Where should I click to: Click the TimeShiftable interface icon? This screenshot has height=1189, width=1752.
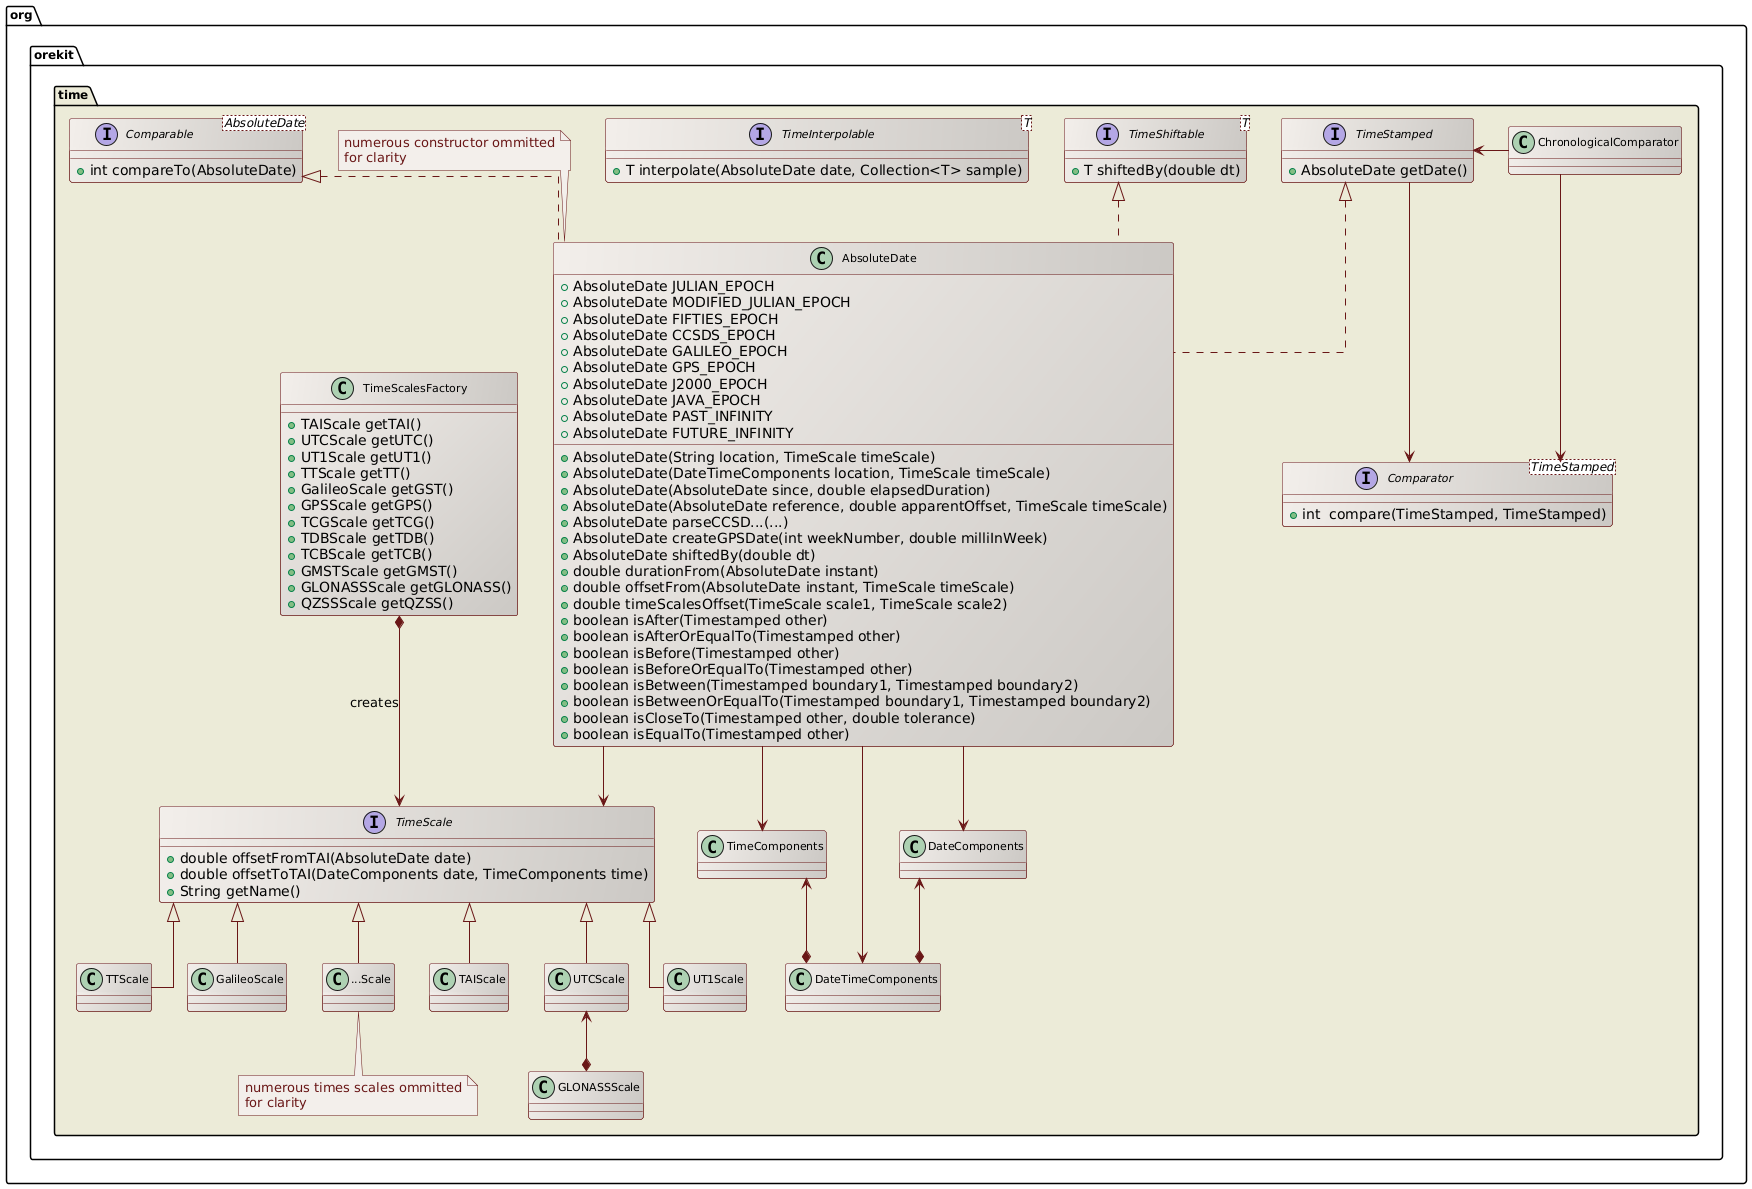pos(1106,133)
